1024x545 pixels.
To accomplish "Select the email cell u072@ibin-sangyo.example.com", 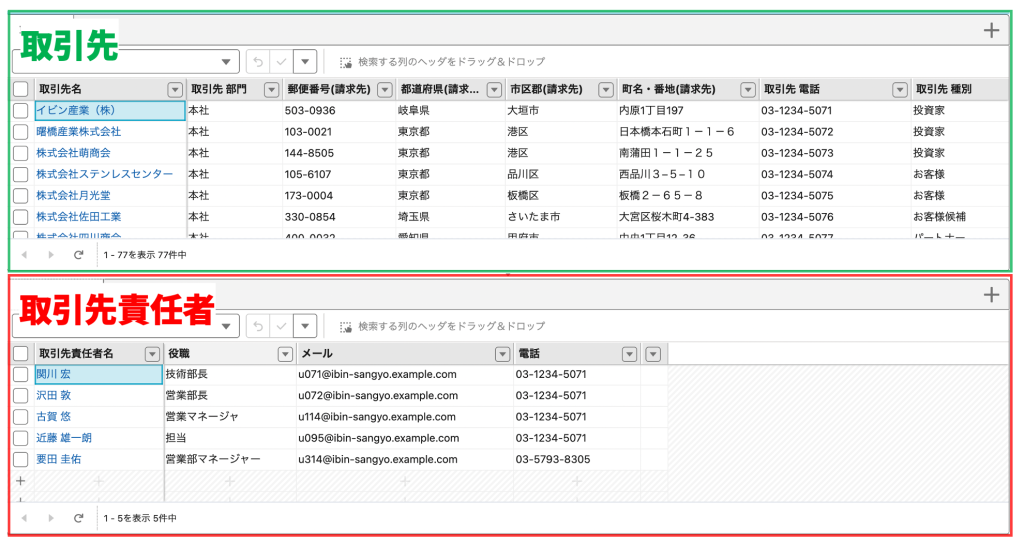I will coord(377,396).
